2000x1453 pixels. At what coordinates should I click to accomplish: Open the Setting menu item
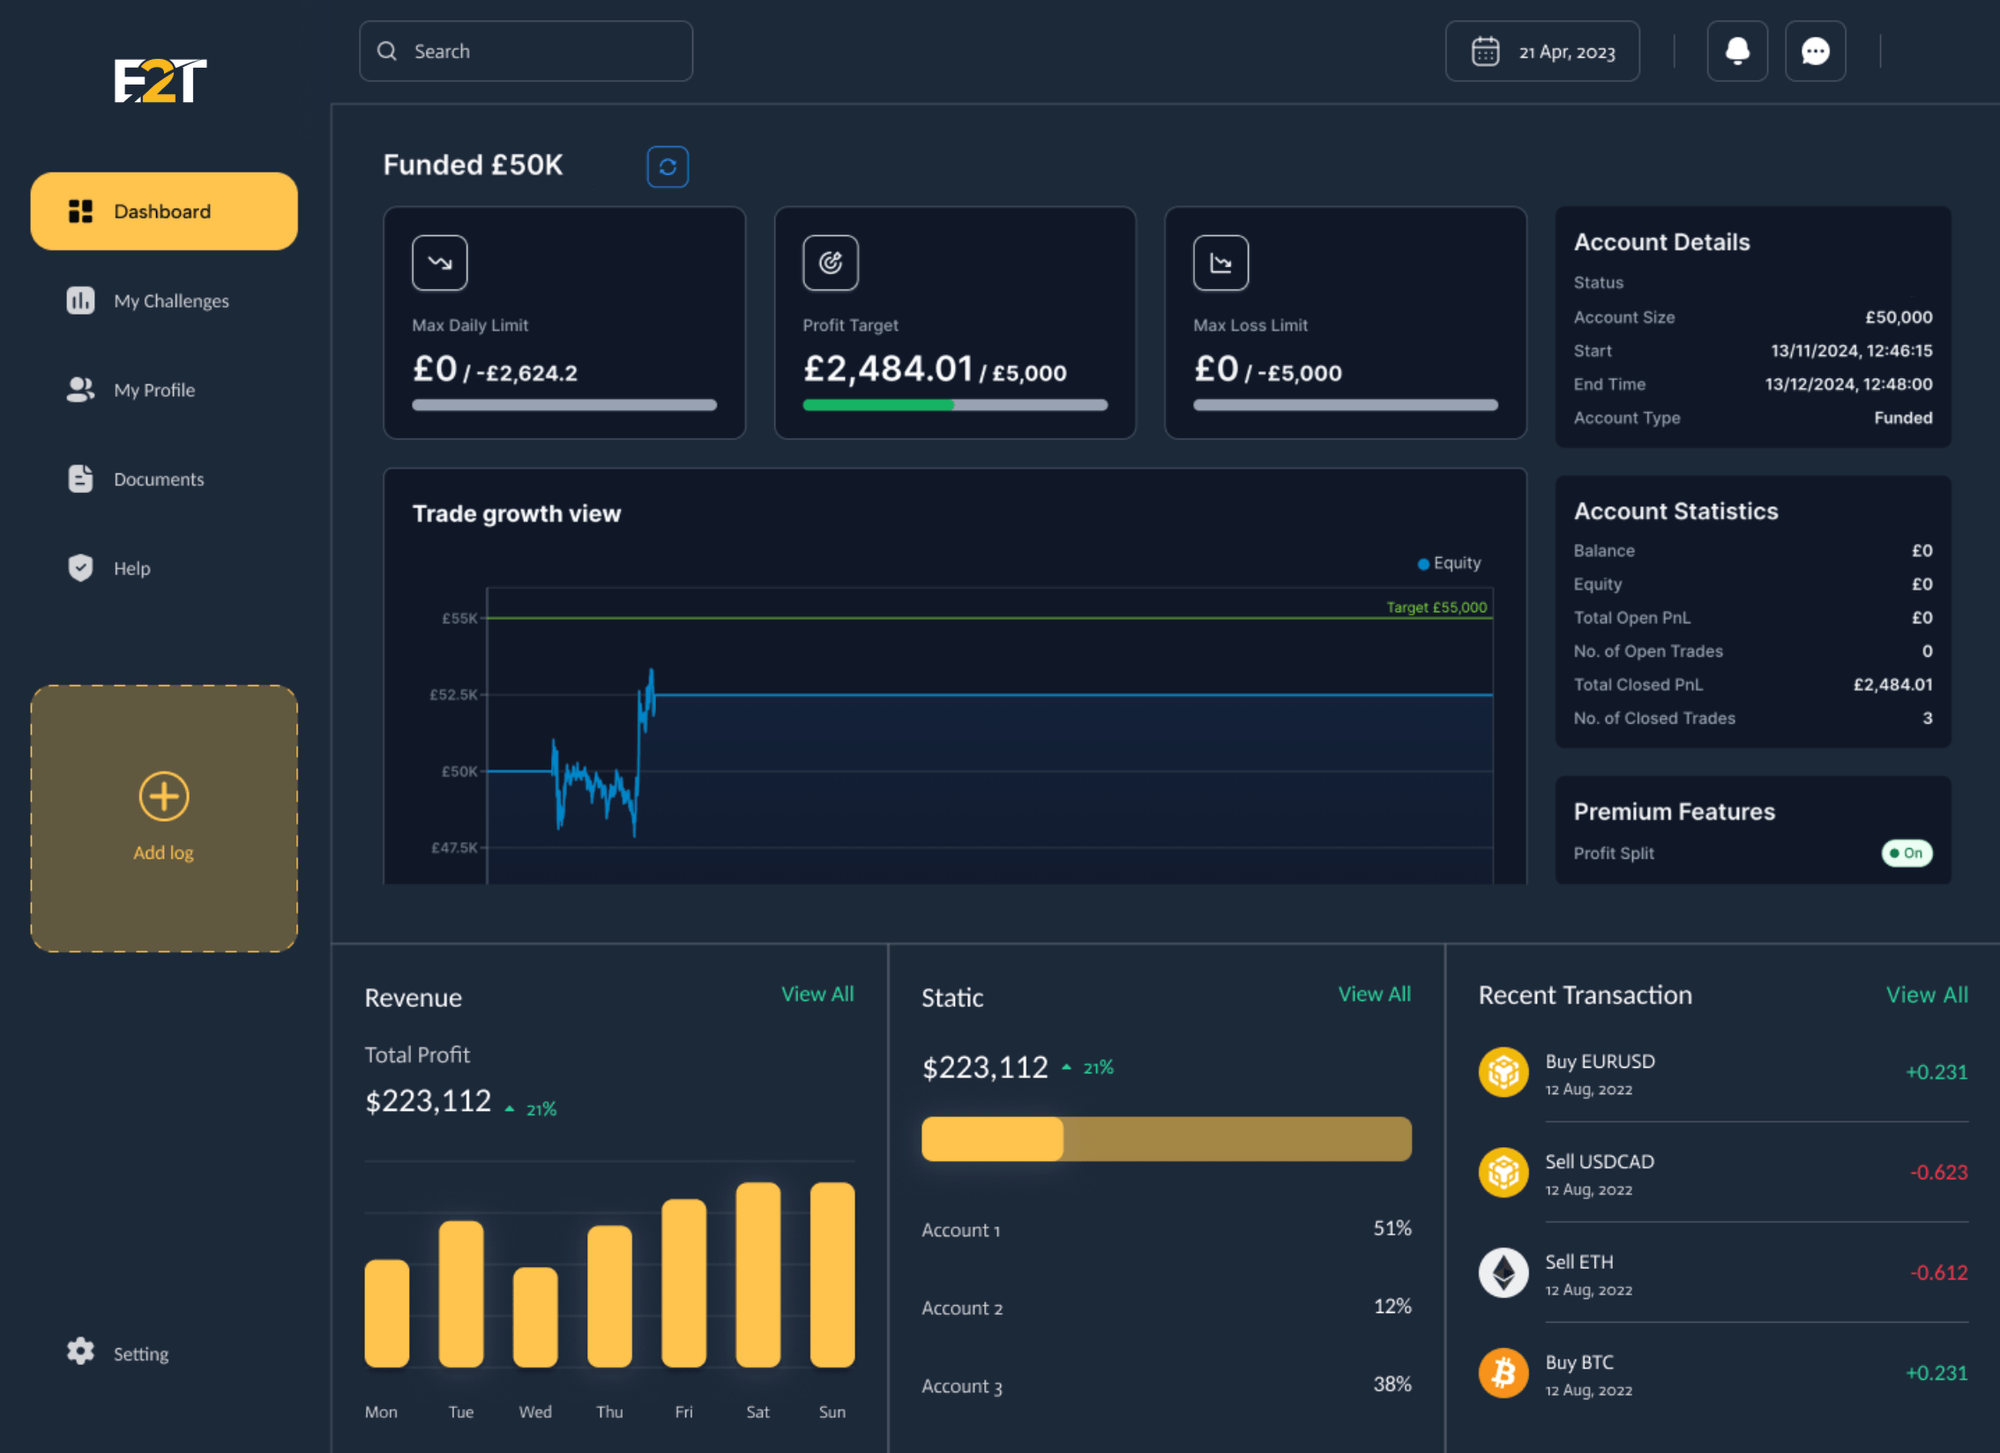tap(140, 1353)
